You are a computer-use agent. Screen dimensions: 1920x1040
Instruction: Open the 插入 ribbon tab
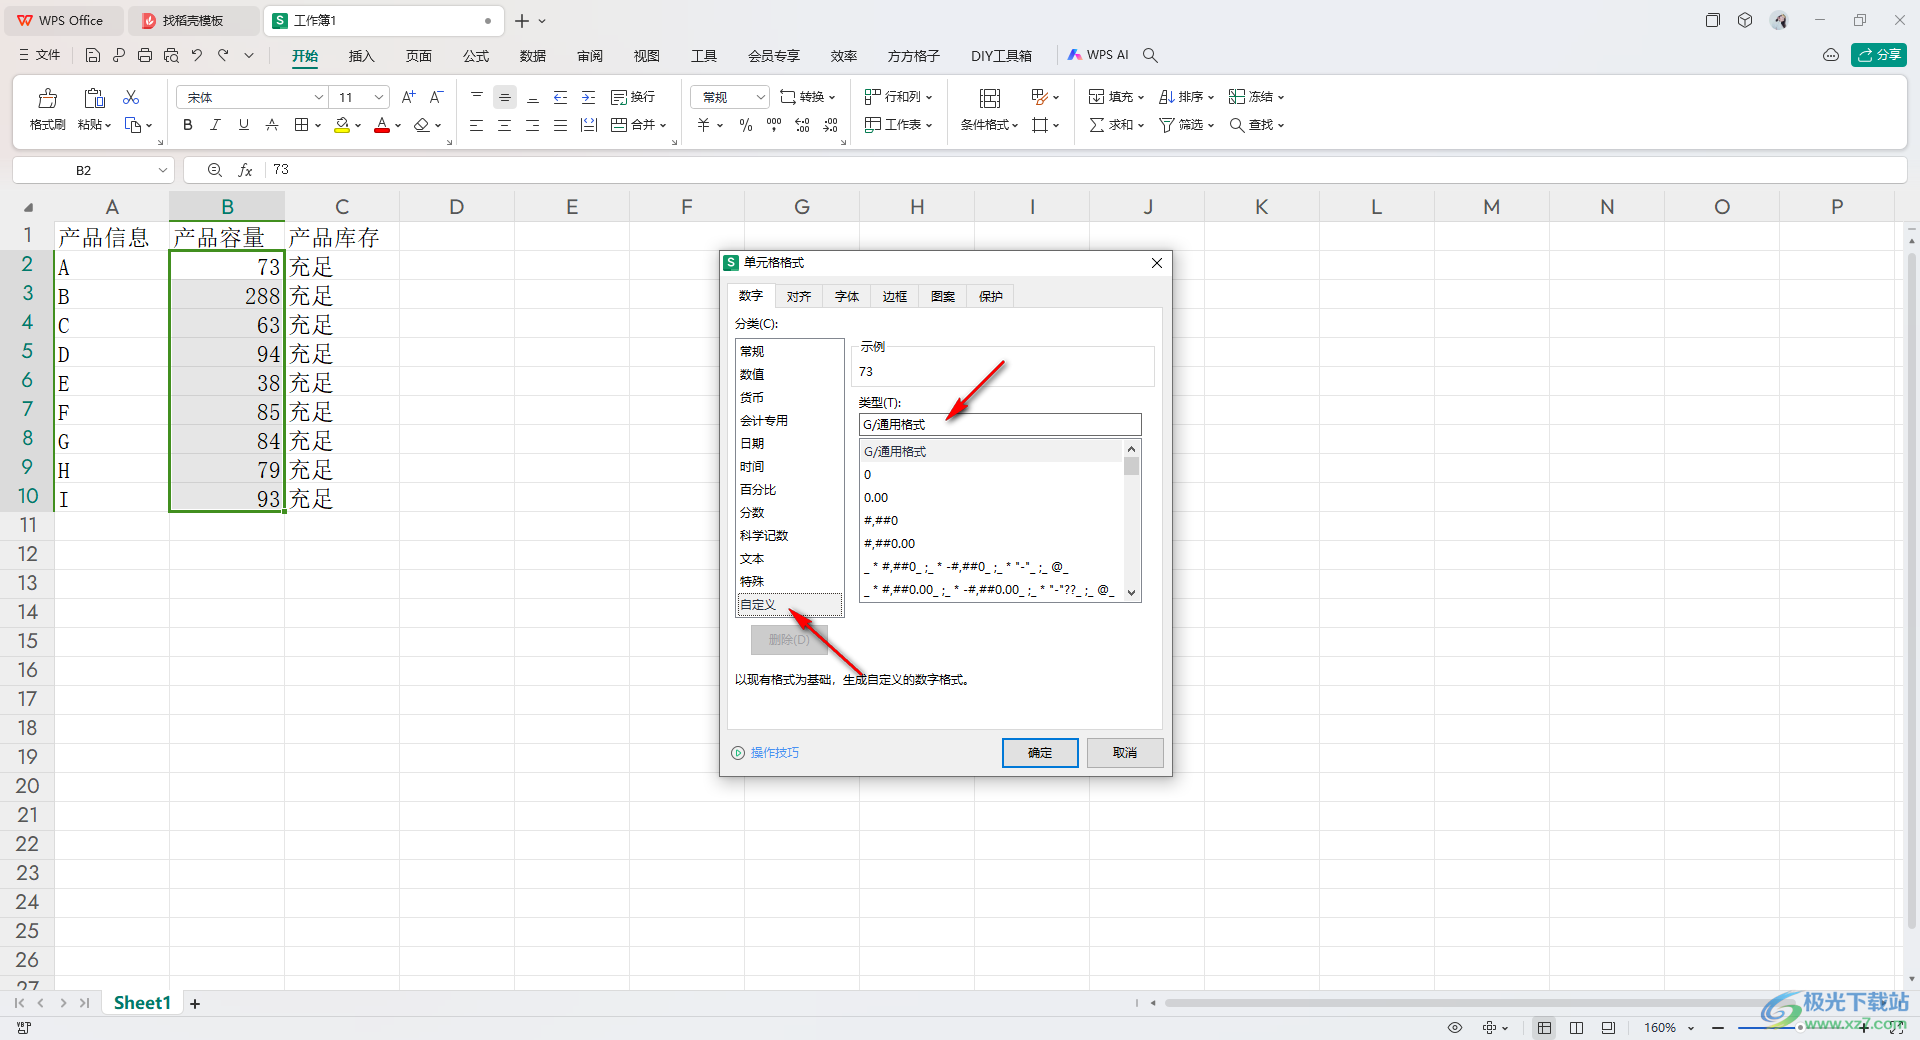361,56
